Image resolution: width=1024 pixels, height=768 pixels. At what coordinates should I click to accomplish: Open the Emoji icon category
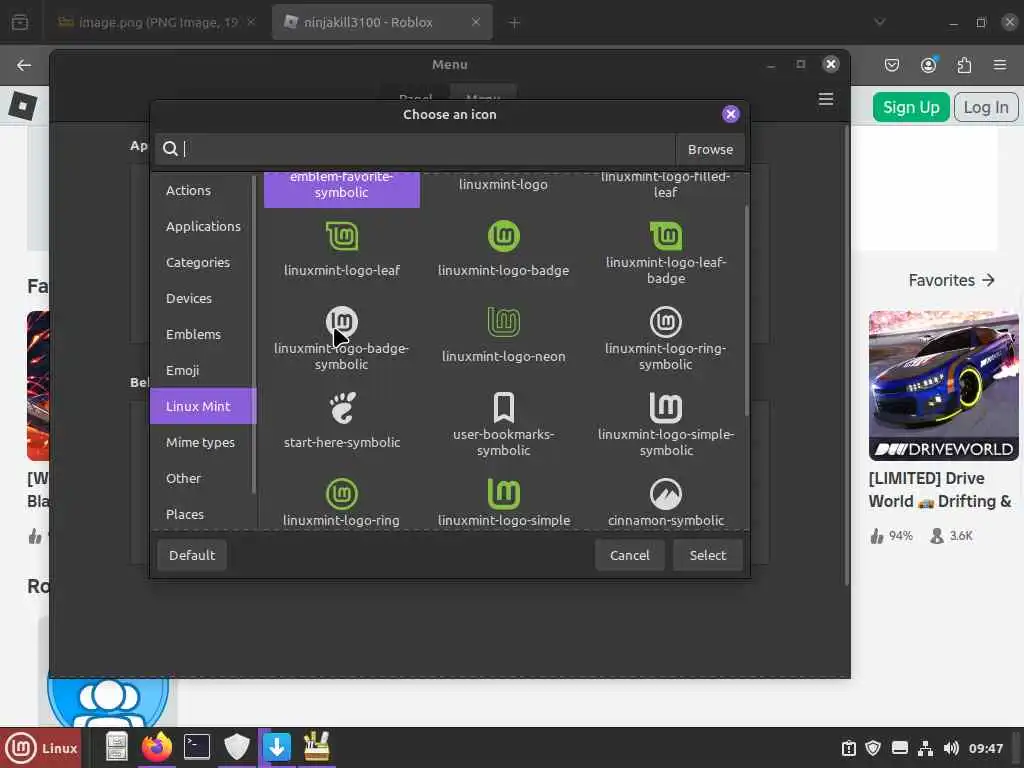click(x=203, y=370)
